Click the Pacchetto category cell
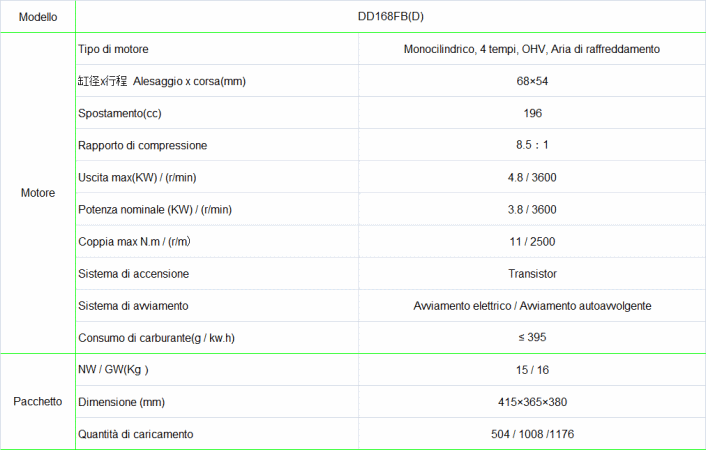706x450 pixels. click(38, 401)
